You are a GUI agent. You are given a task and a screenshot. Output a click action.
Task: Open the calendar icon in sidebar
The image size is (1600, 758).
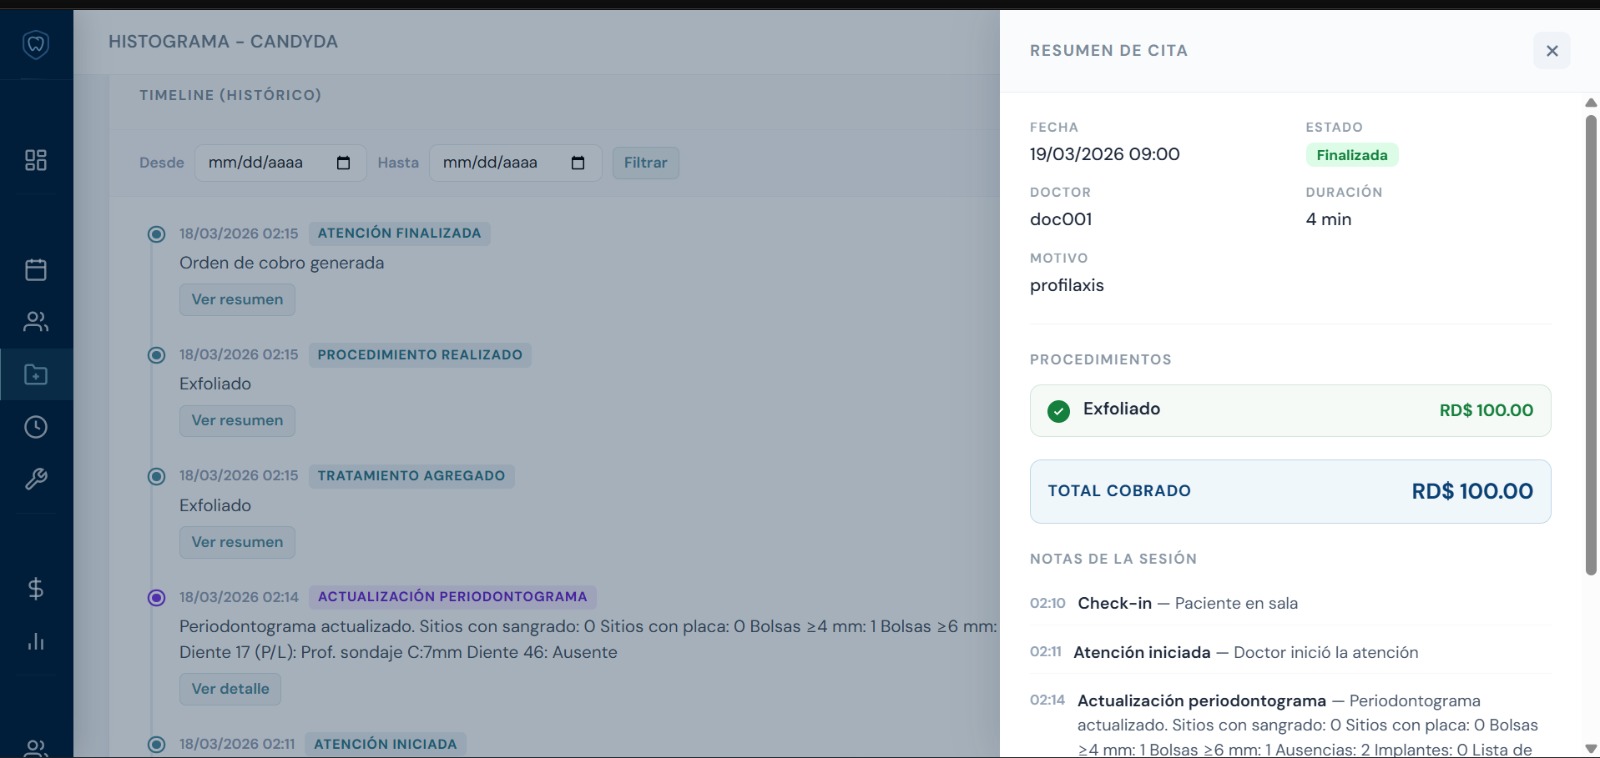click(x=36, y=269)
